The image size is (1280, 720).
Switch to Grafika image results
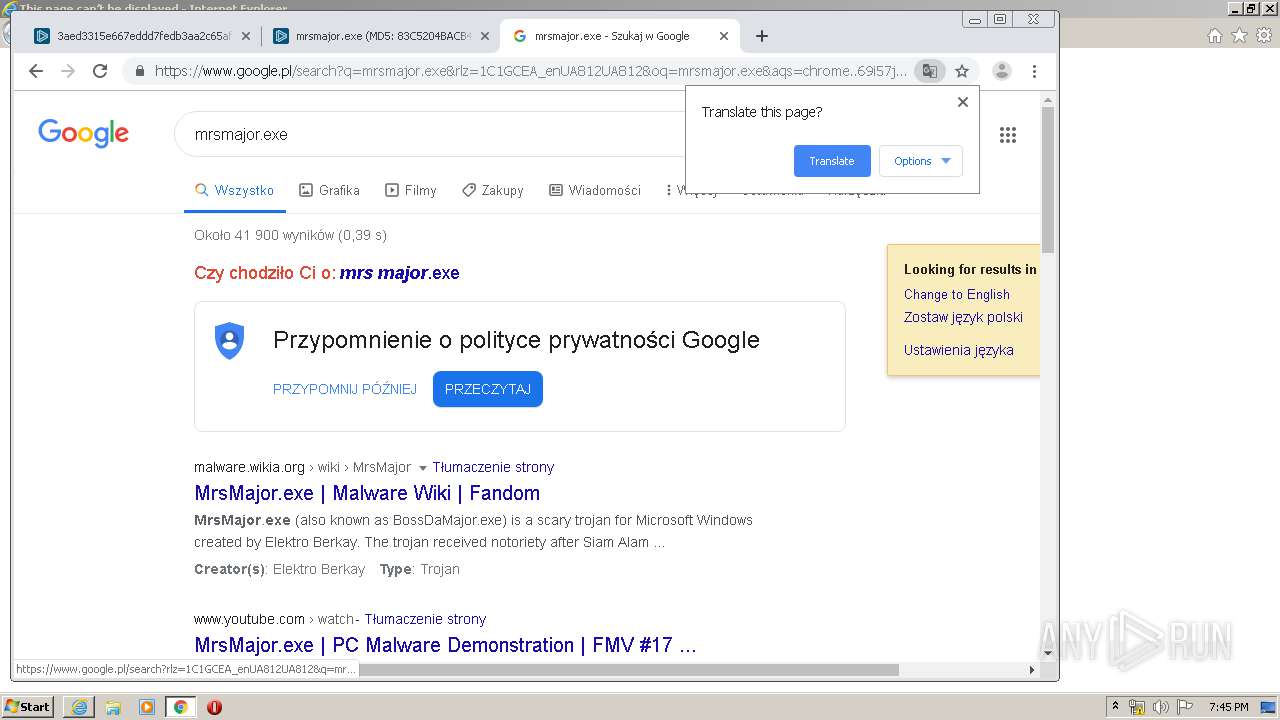(x=329, y=190)
